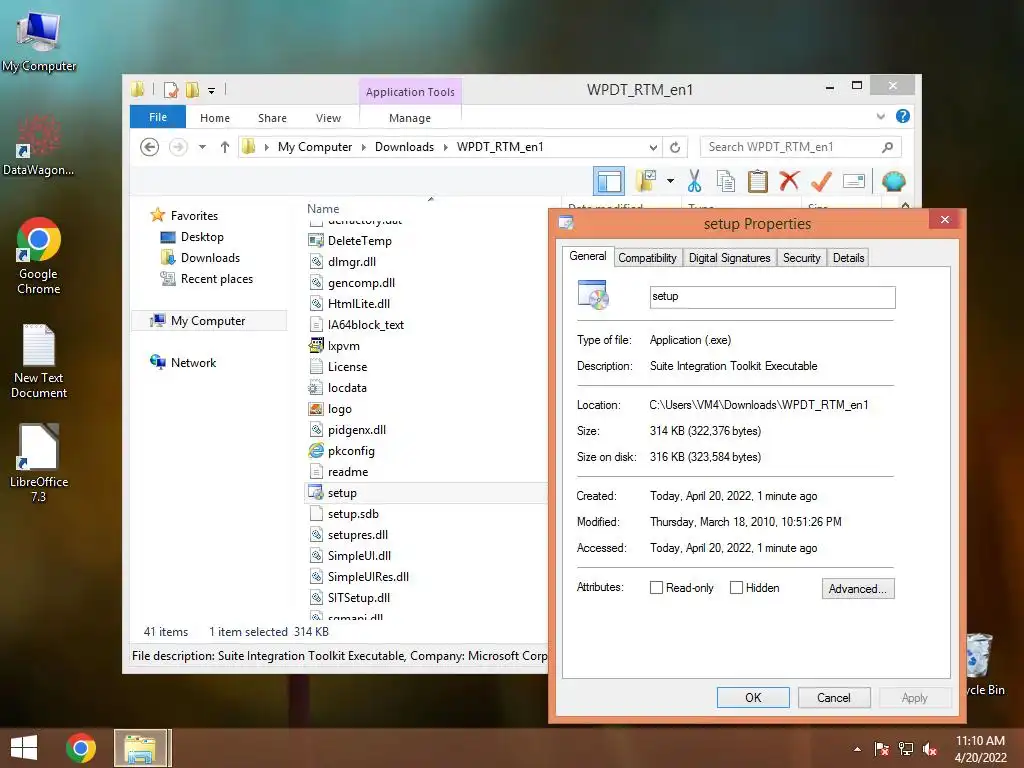Open the Windows Start button

[x=24, y=748]
